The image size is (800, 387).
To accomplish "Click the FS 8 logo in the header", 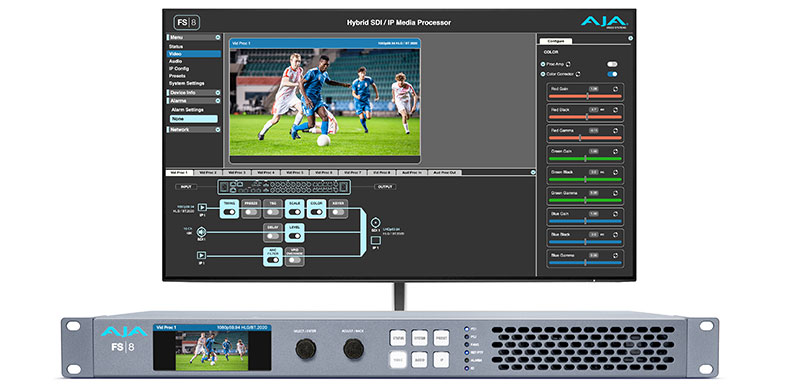I will tap(186, 22).
